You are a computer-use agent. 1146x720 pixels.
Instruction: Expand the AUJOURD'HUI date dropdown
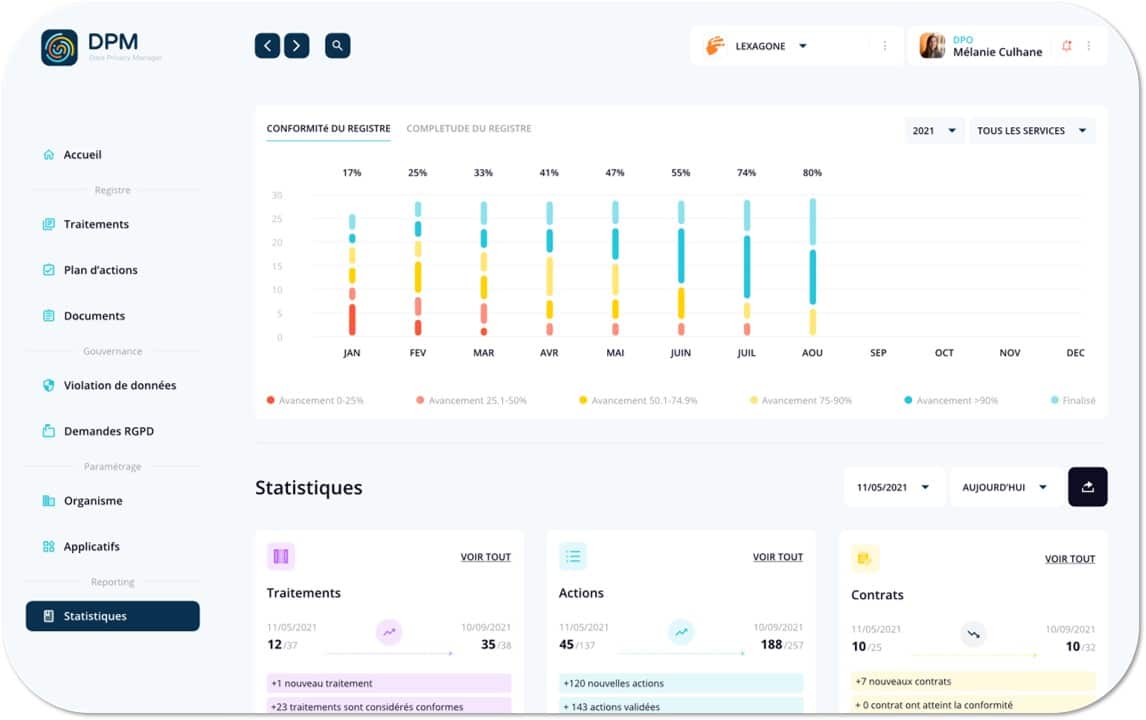(1004, 488)
